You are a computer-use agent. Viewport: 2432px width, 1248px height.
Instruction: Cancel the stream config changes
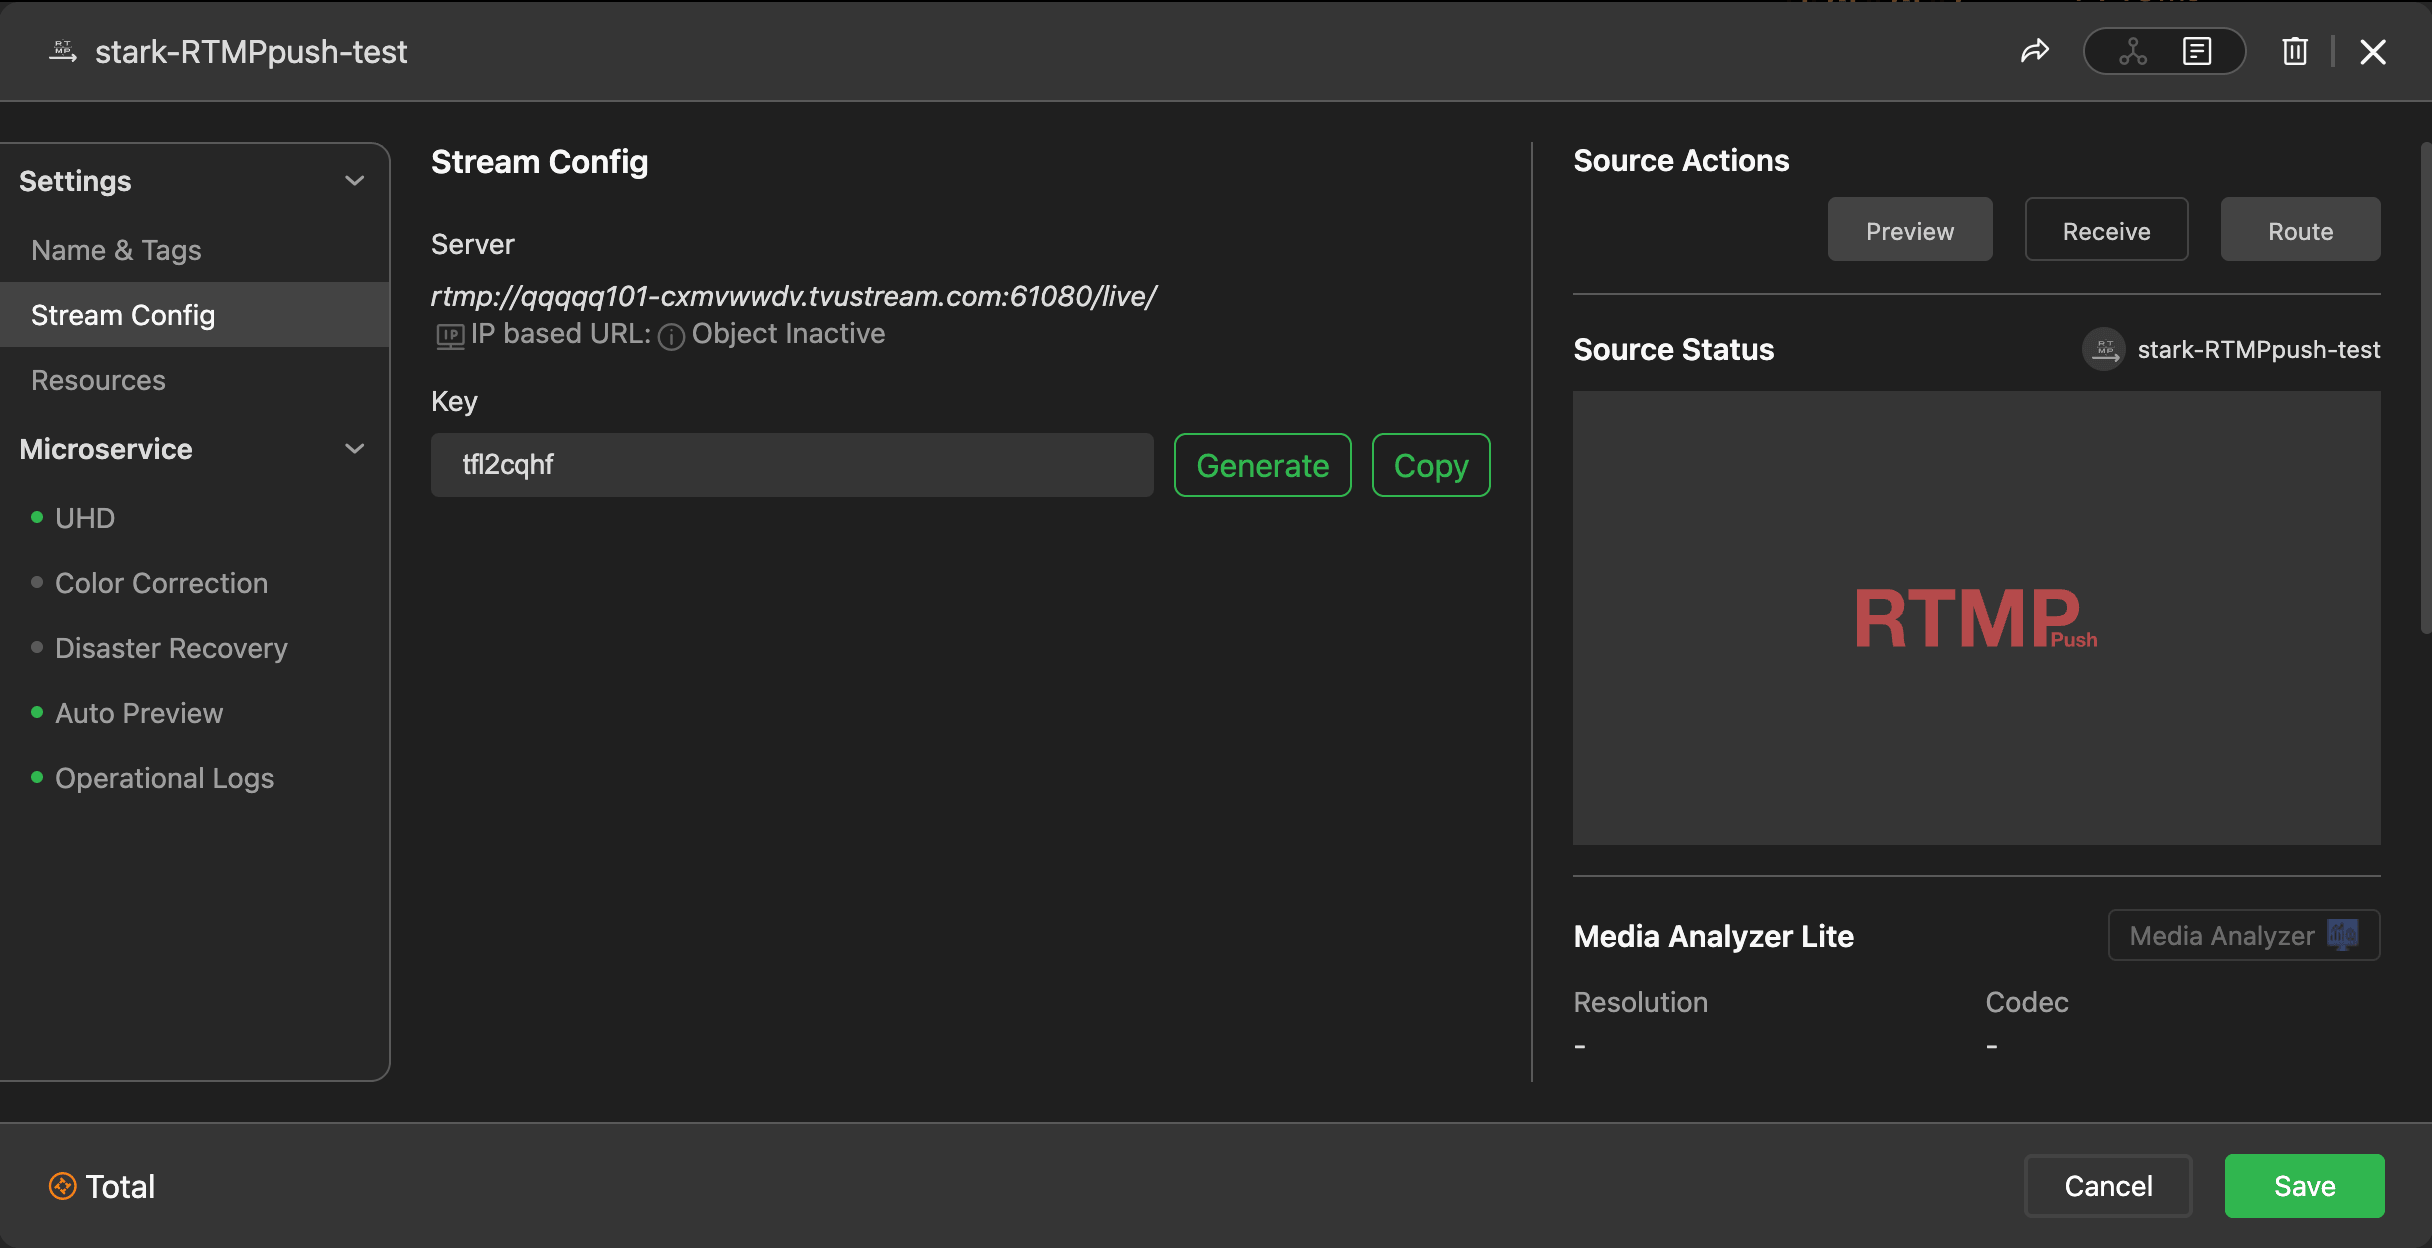(2108, 1186)
